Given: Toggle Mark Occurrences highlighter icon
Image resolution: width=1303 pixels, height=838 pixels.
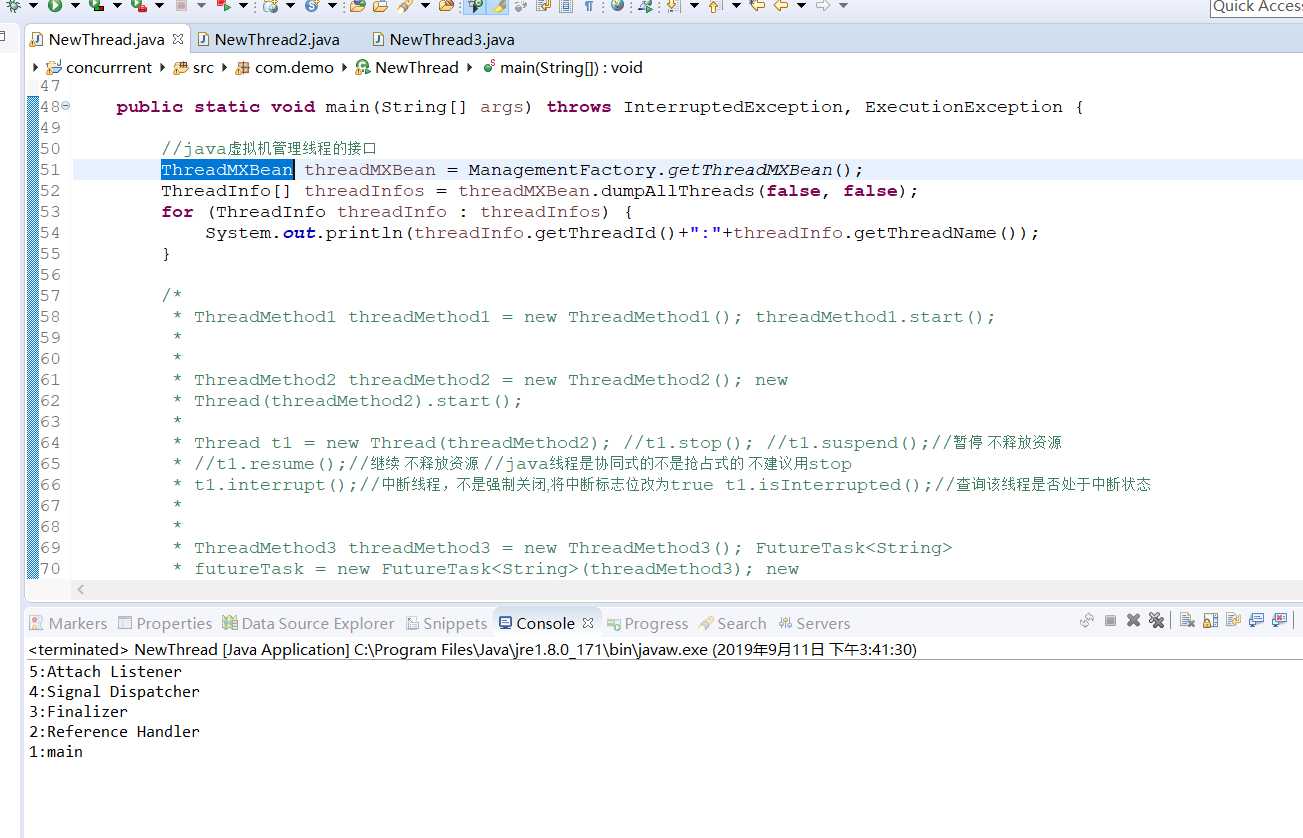Looking at the screenshot, I should (x=498, y=6).
